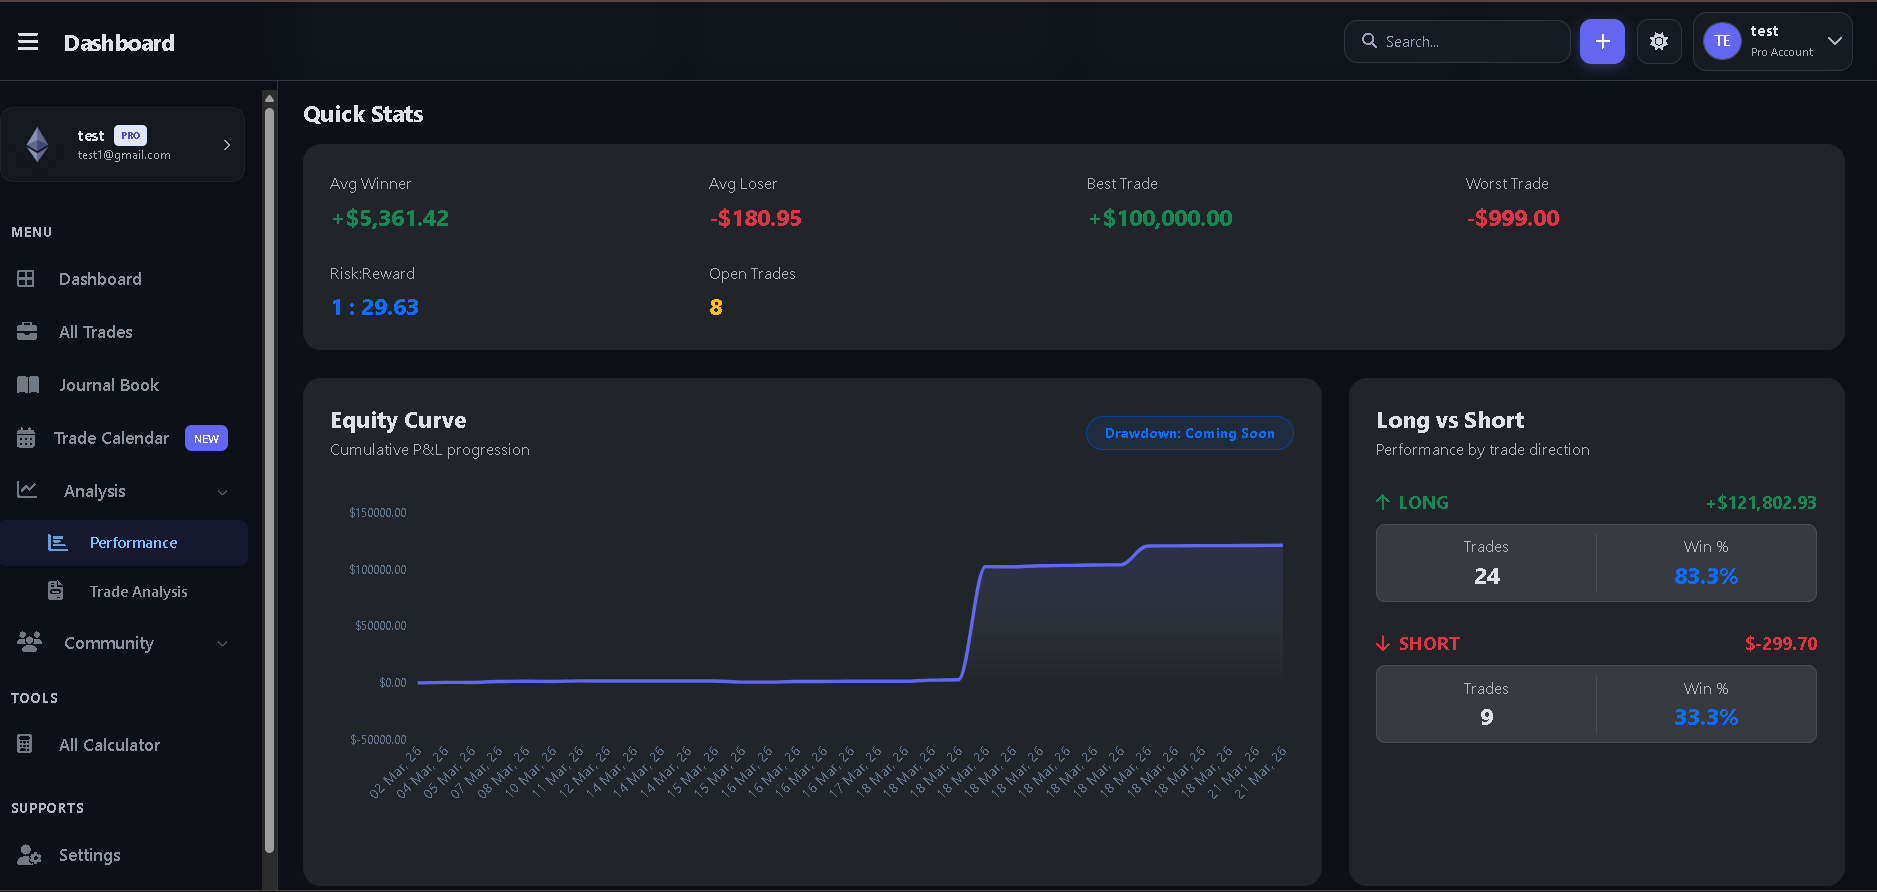Image resolution: width=1877 pixels, height=892 pixels.
Task: Click the search magnifier icon
Action: 1369,41
